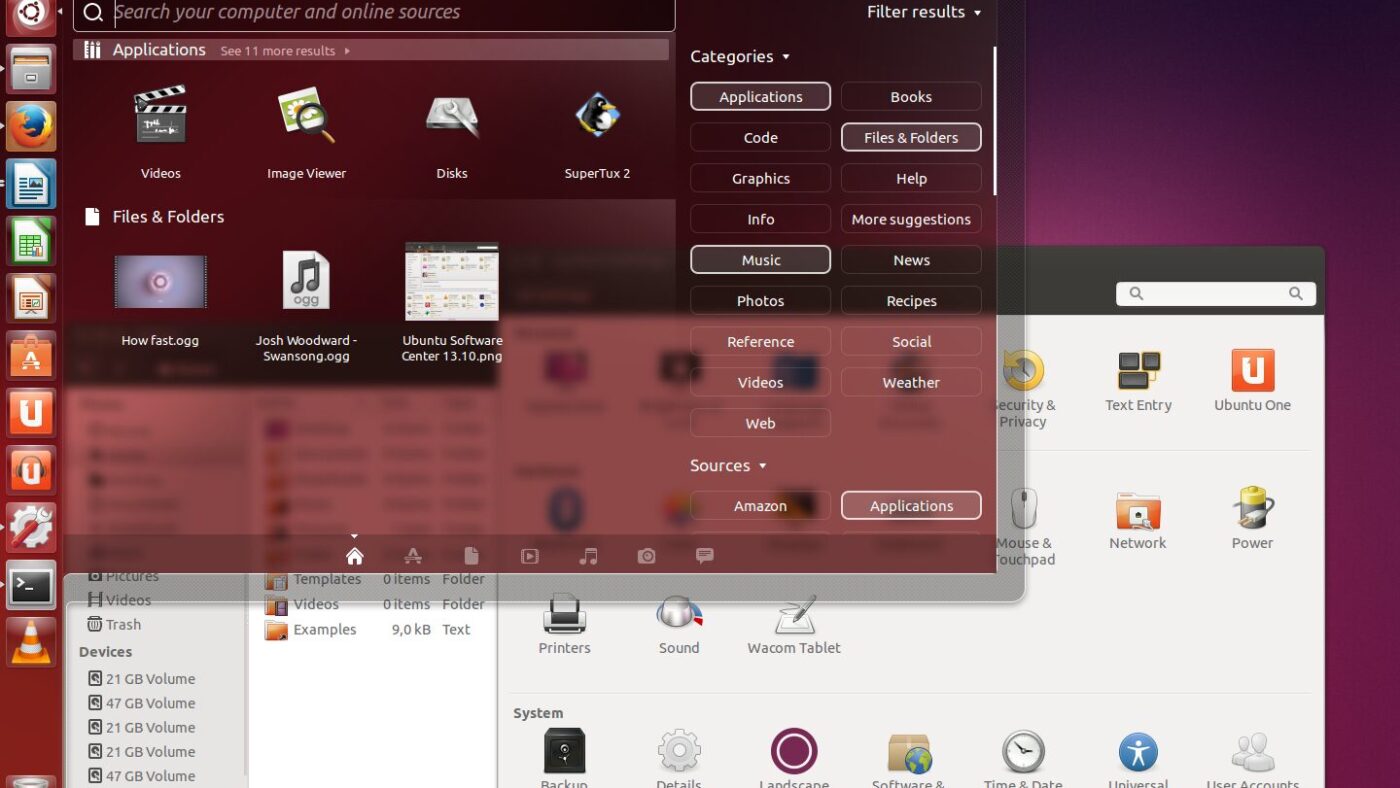Viewport: 1400px width, 788px height.
Task: Open Network settings
Action: 1138,520
